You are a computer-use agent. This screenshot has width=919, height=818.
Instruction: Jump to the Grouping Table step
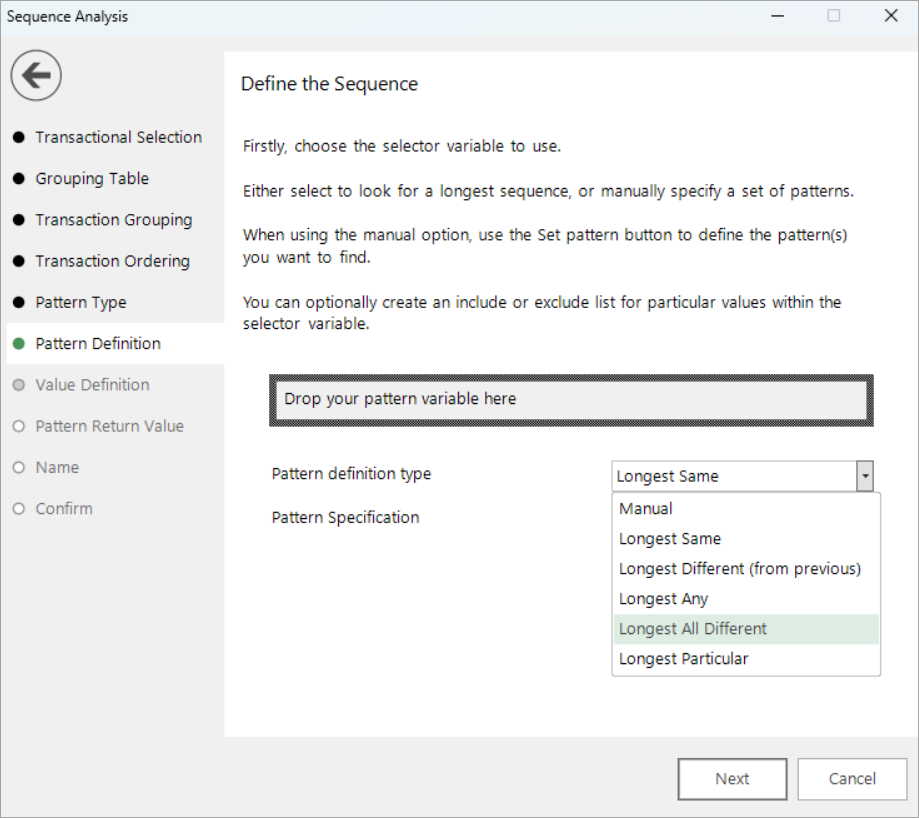(x=81, y=178)
